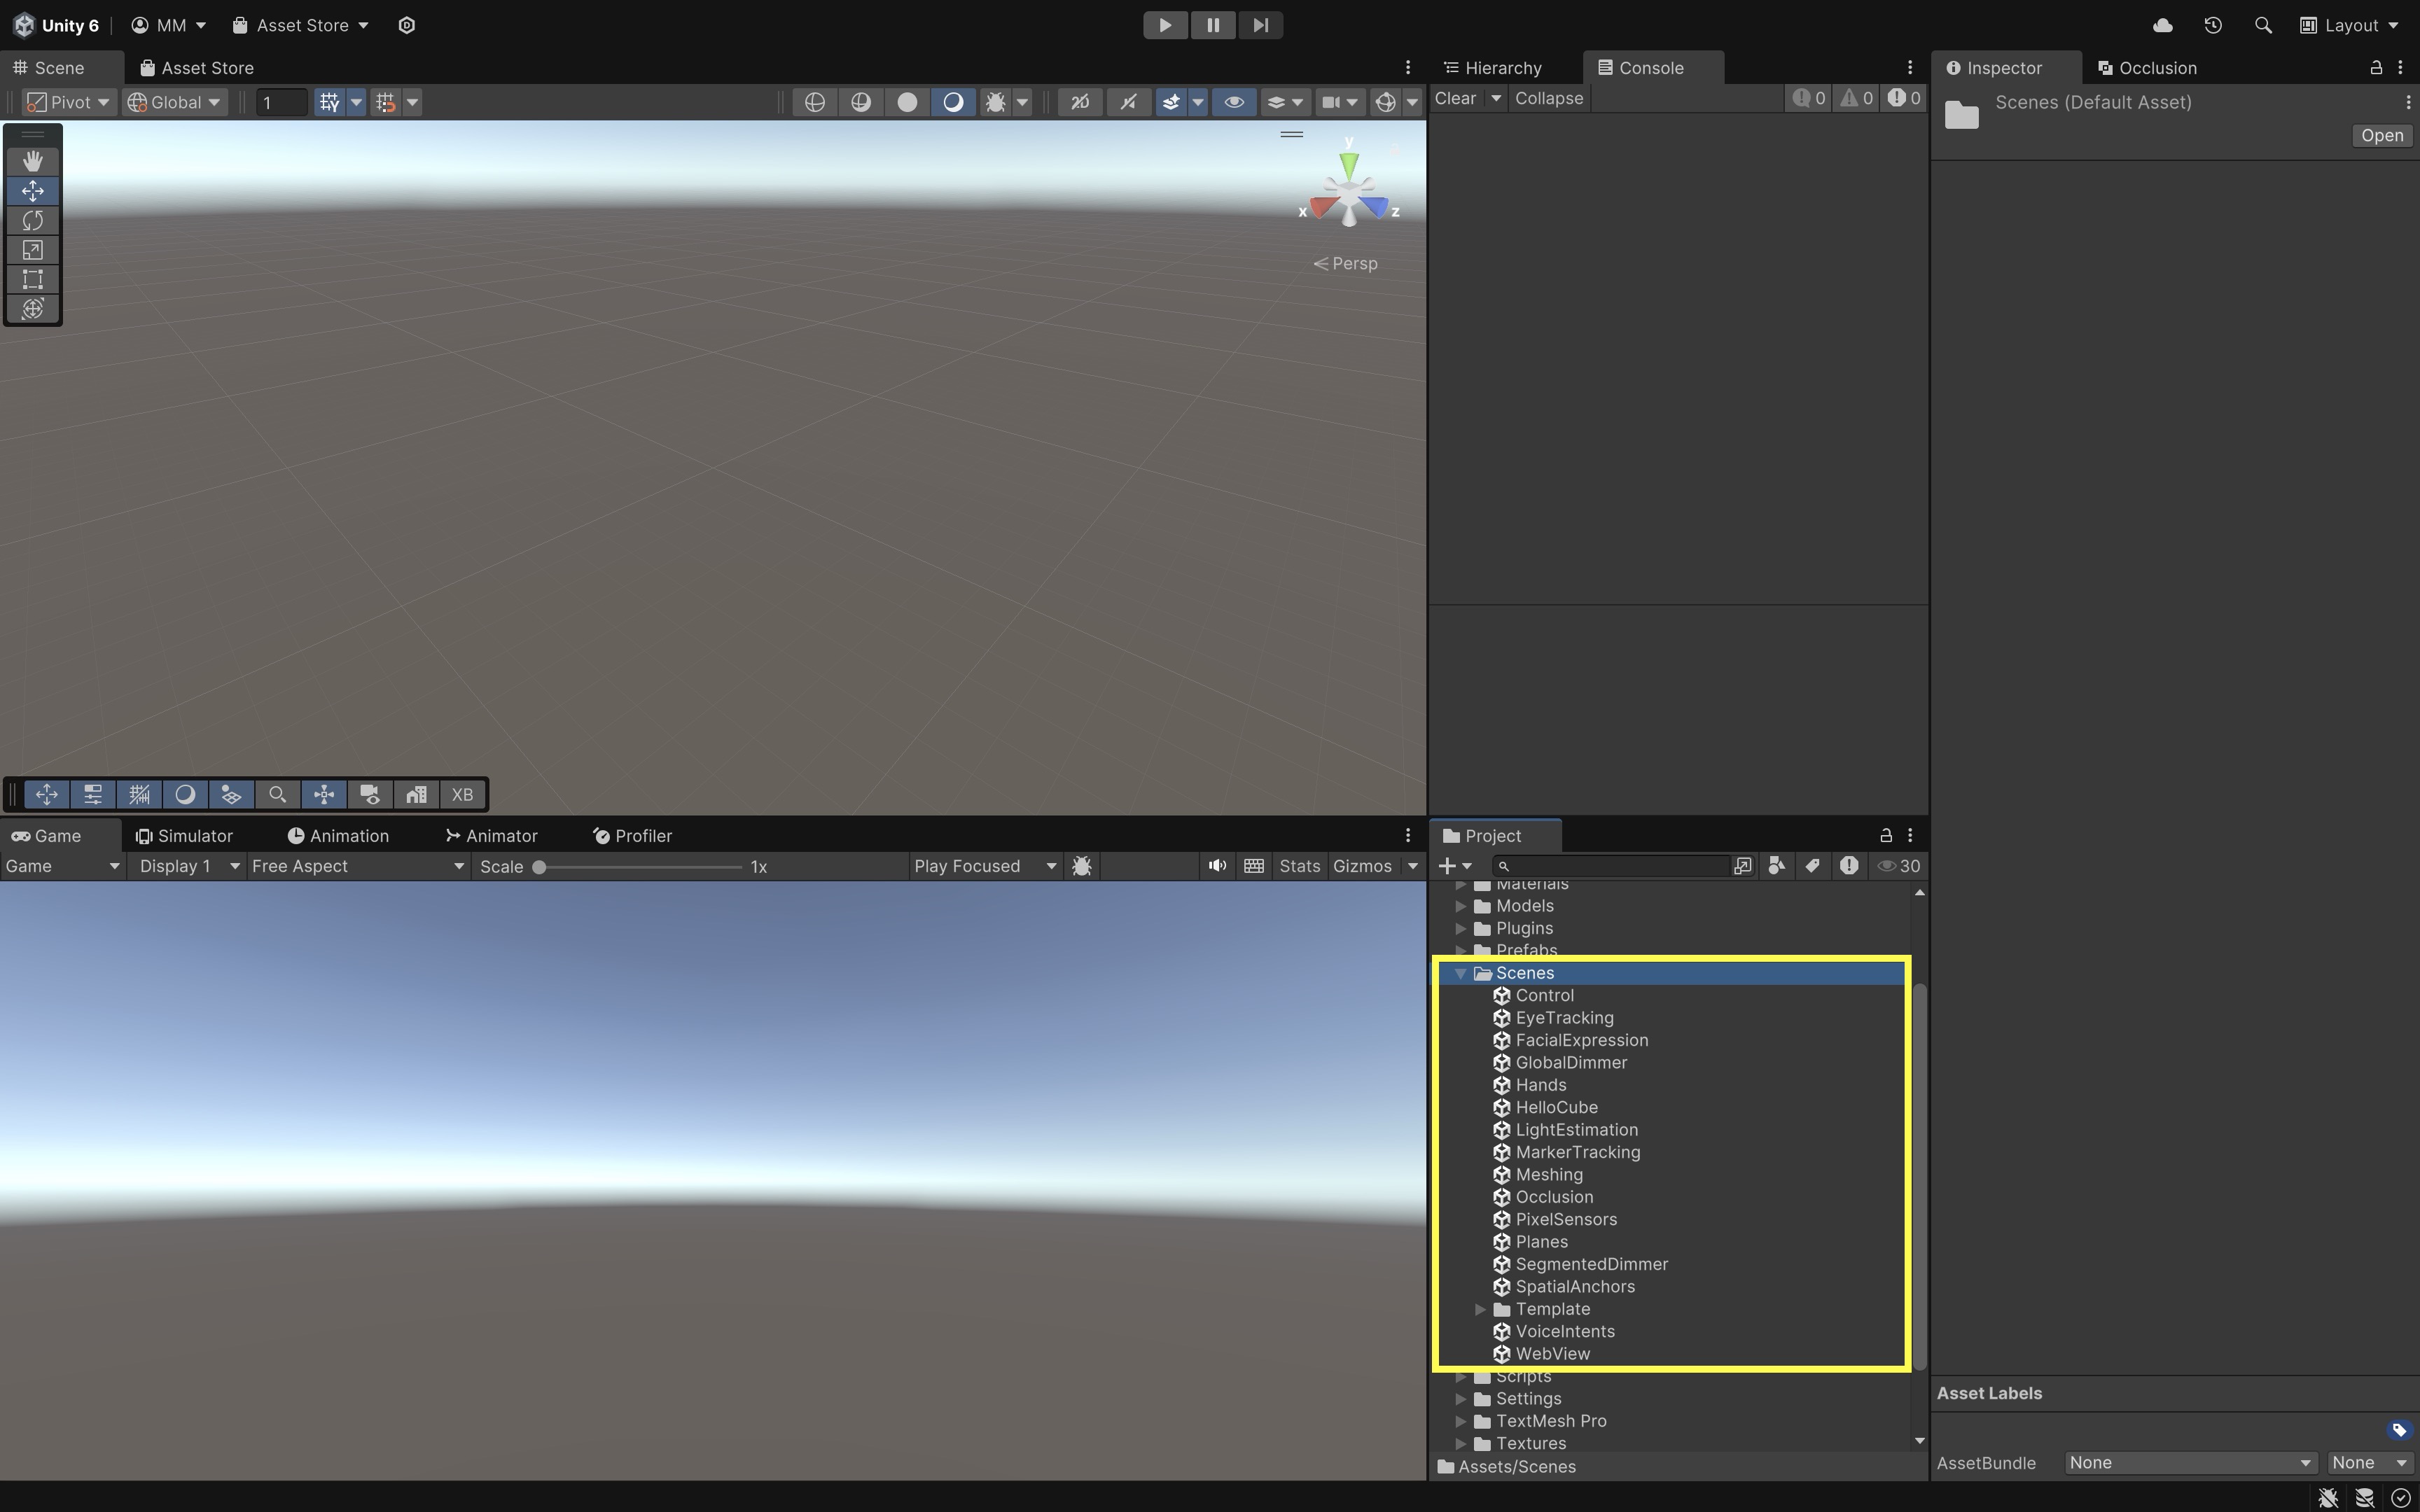Click the Step frame button
The width and height of the screenshot is (2420, 1512).
click(1260, 25)
